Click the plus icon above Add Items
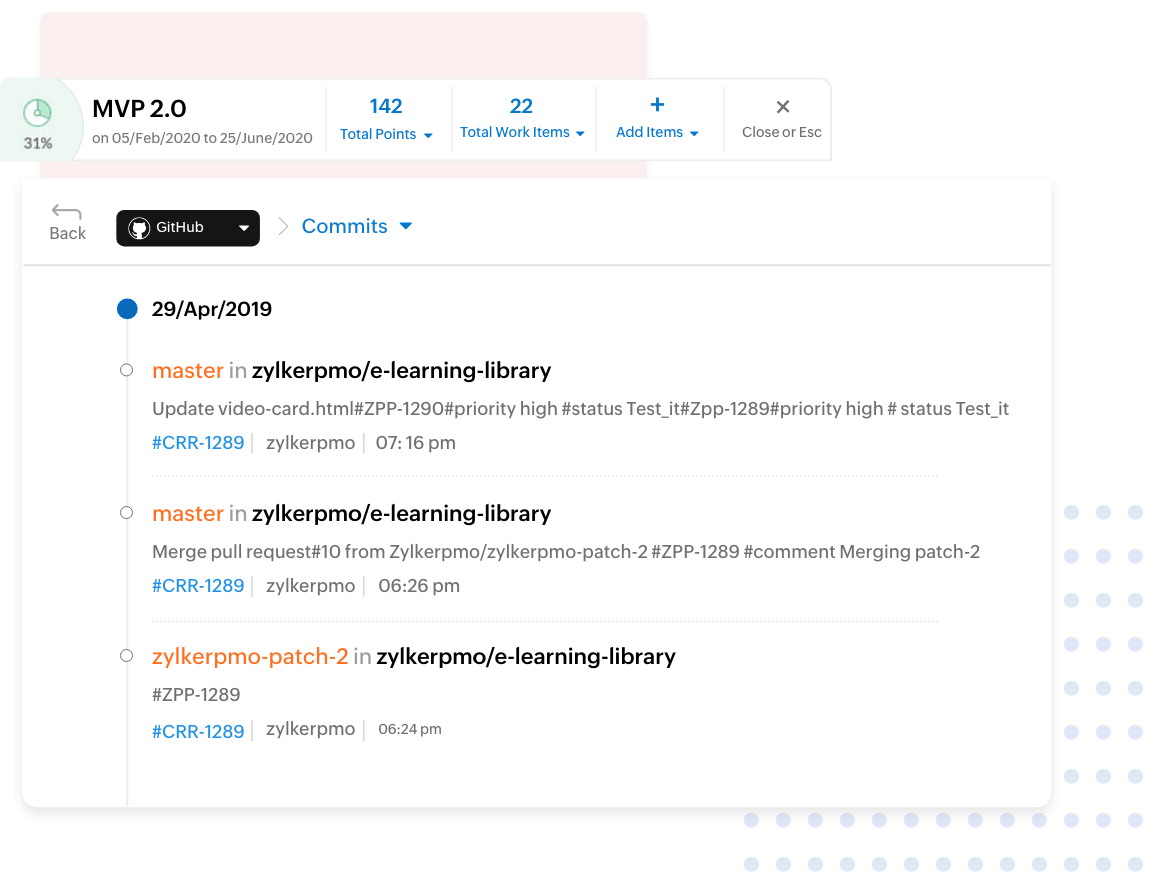 [657, 105]
